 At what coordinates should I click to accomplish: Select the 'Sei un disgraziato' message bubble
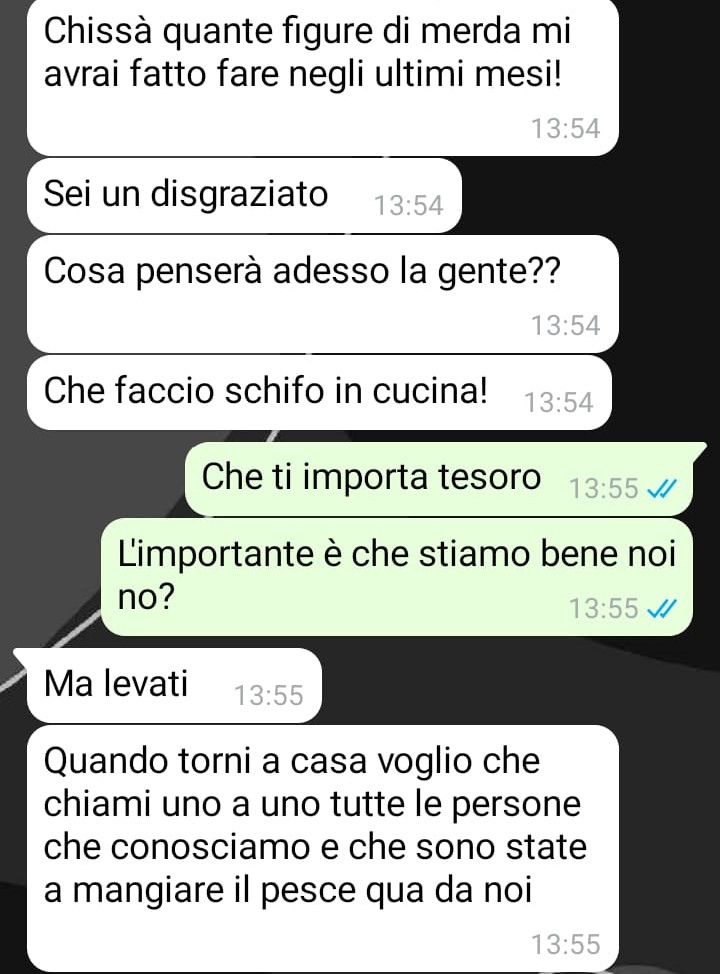pyautogui.click(x=244, y=196)
